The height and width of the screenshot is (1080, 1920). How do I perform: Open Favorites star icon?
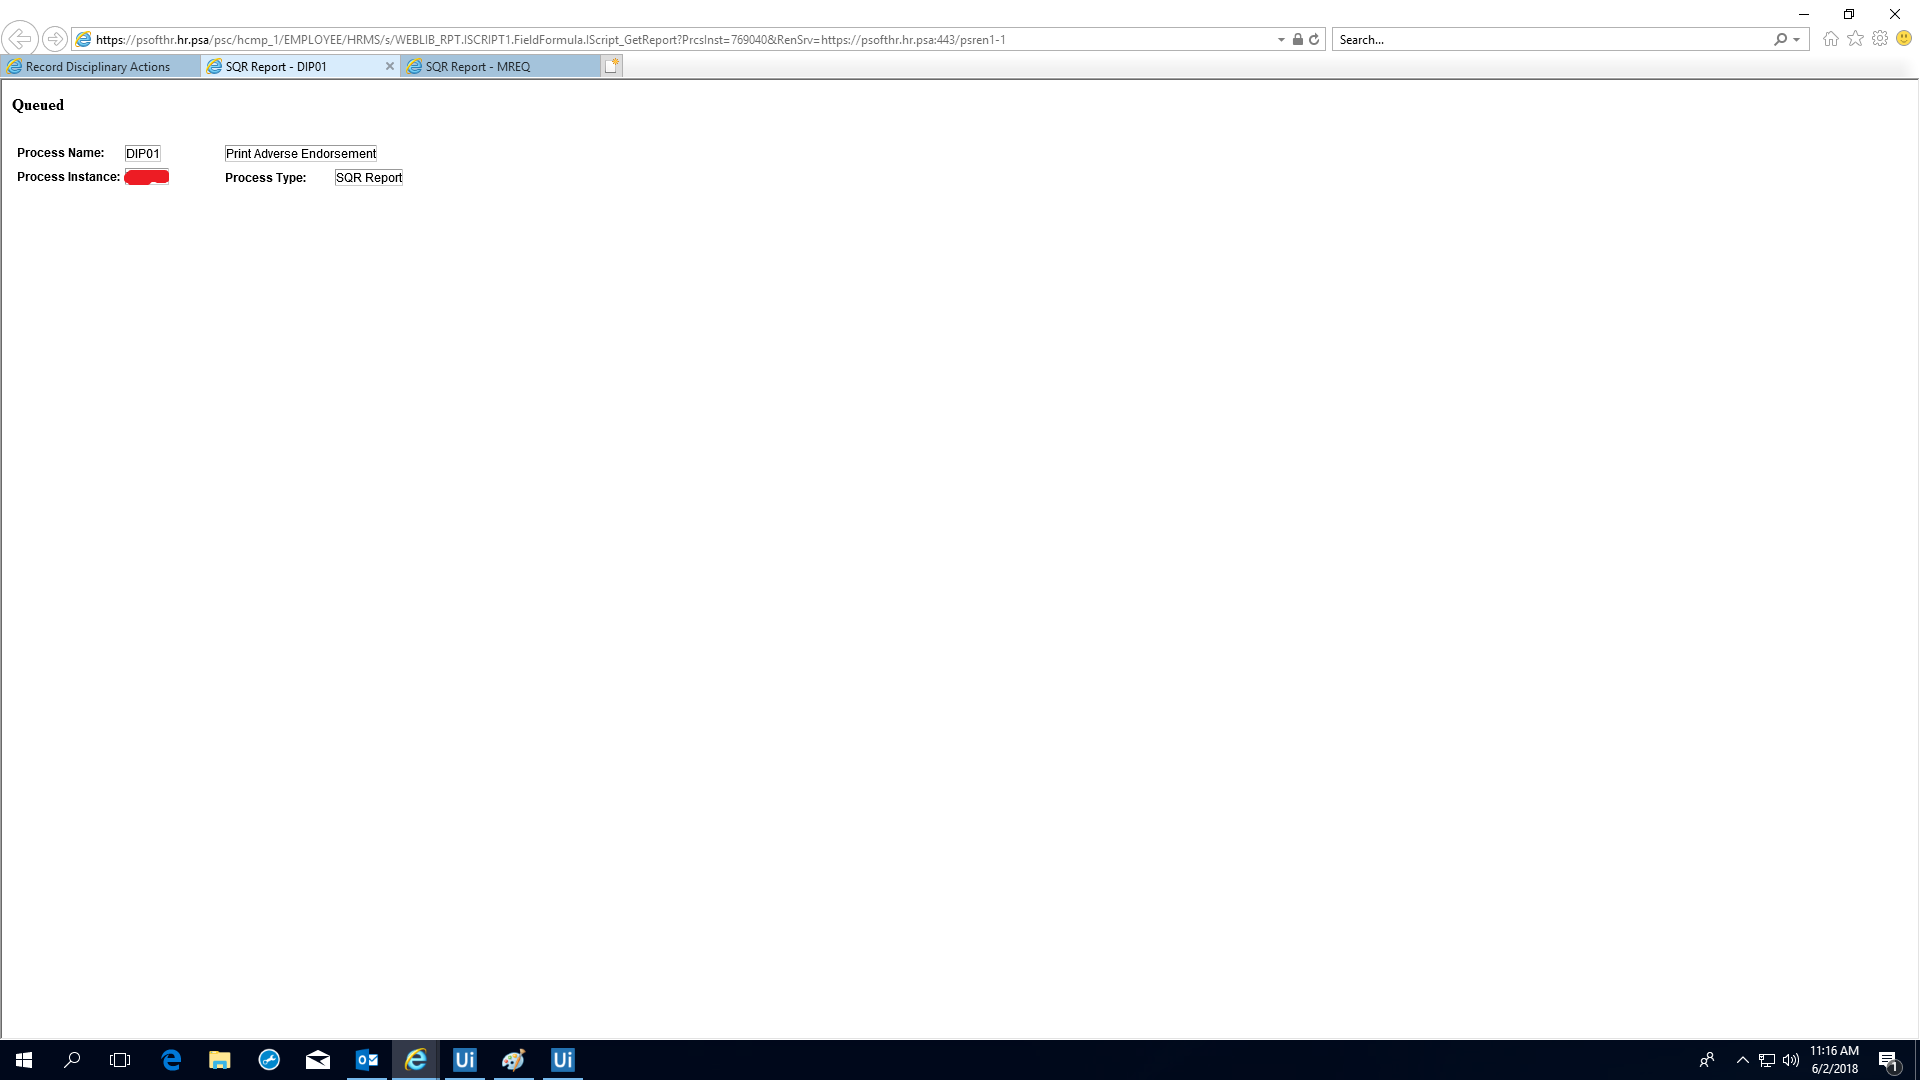(1855, 39)
